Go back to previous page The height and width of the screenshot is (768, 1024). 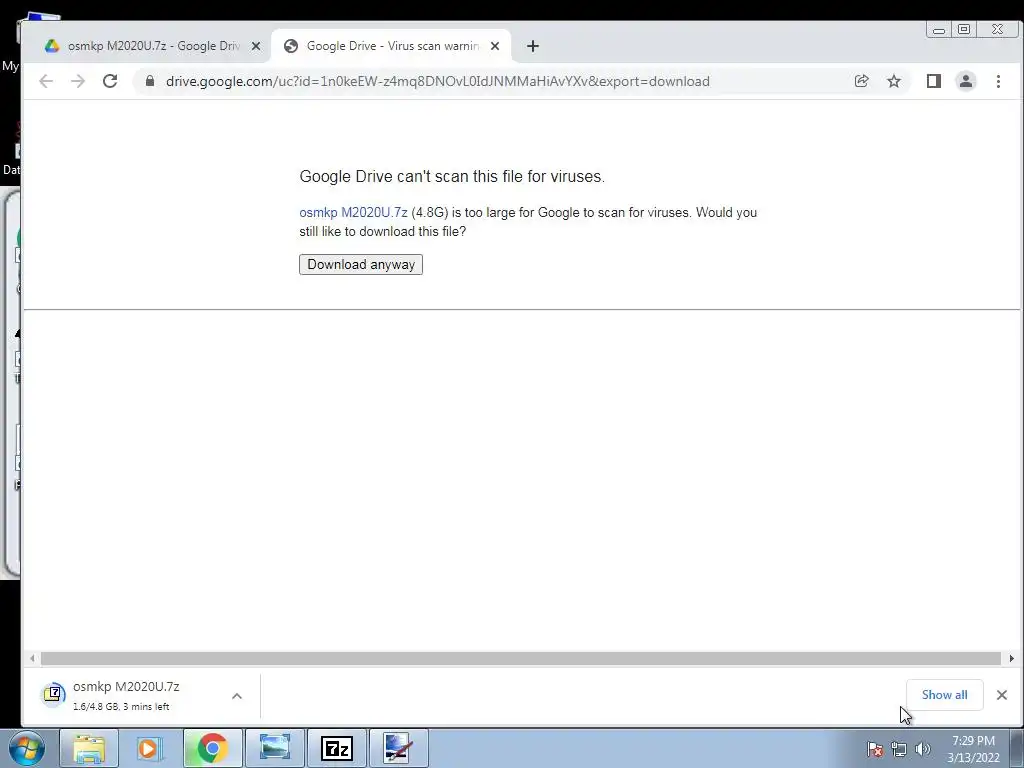pos(46,81)
